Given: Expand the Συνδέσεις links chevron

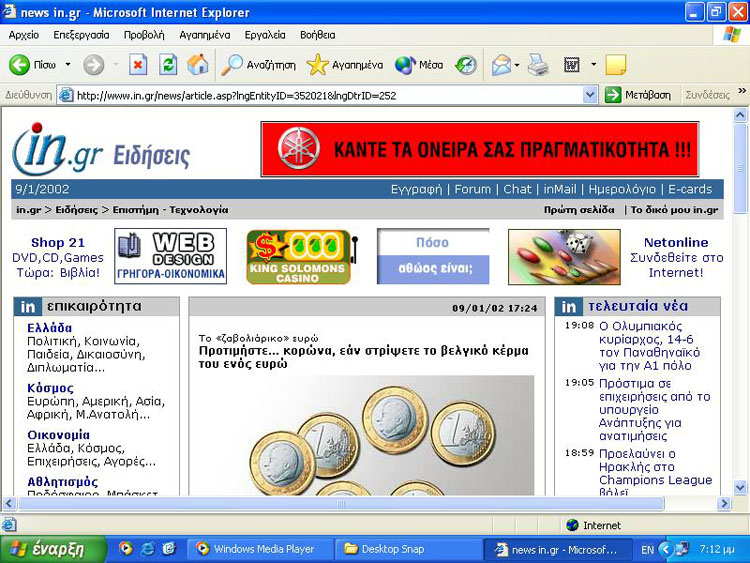Looking at the screenshot, I should click(742, 90).
